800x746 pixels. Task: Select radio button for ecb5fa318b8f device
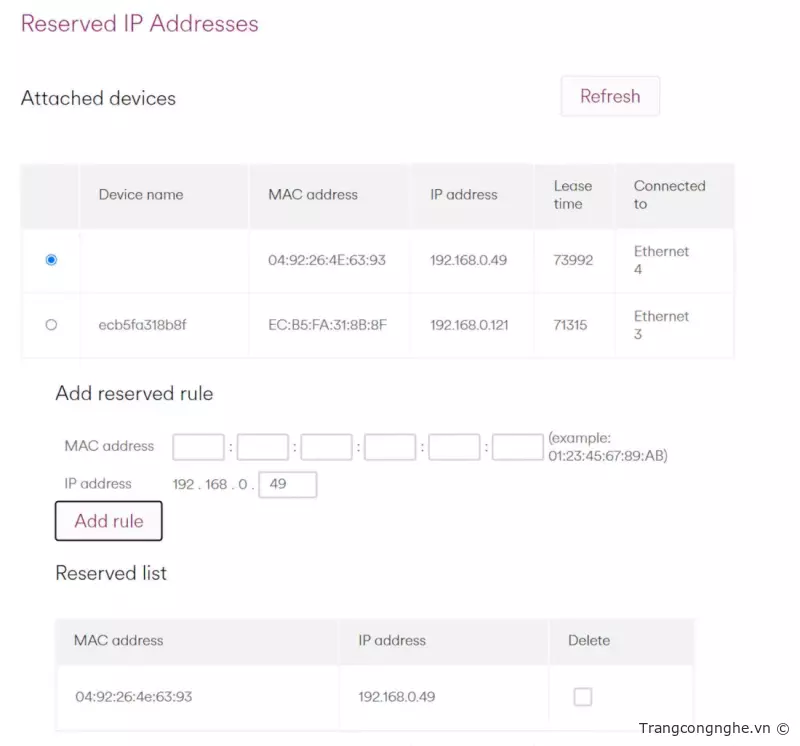(51, 324)
